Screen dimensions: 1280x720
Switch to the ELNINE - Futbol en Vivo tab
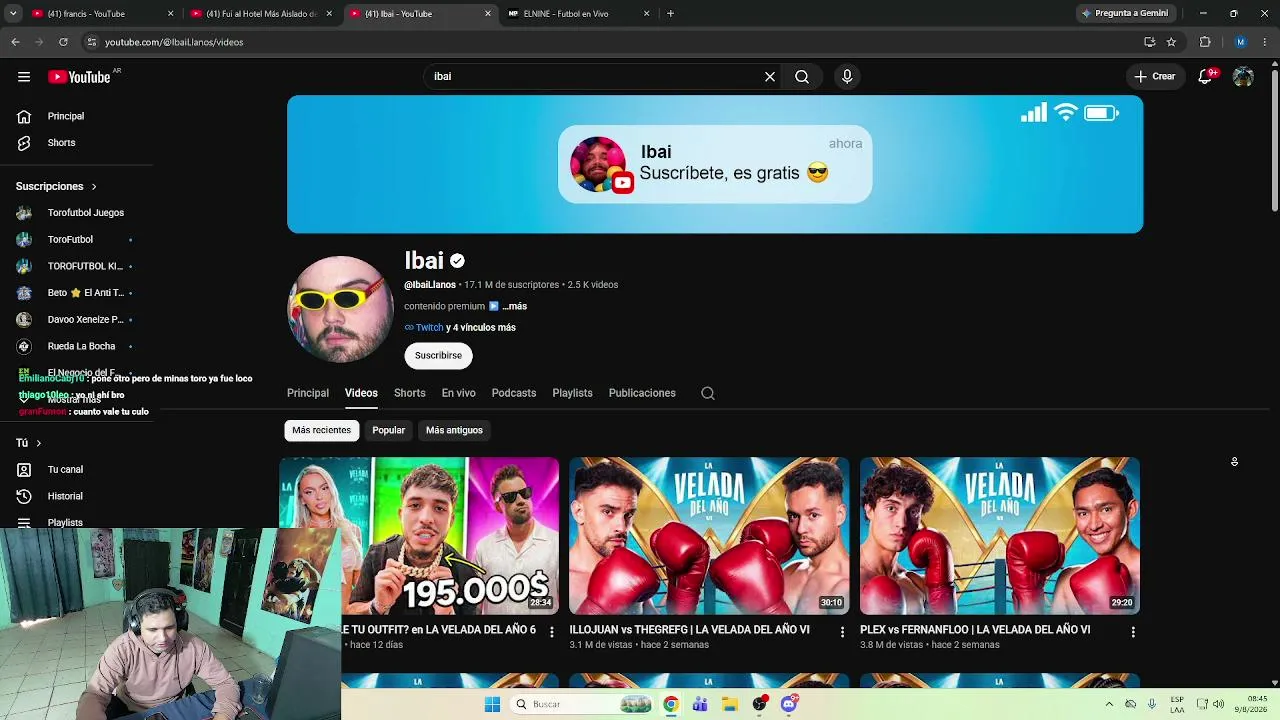[x=580, y=14]
